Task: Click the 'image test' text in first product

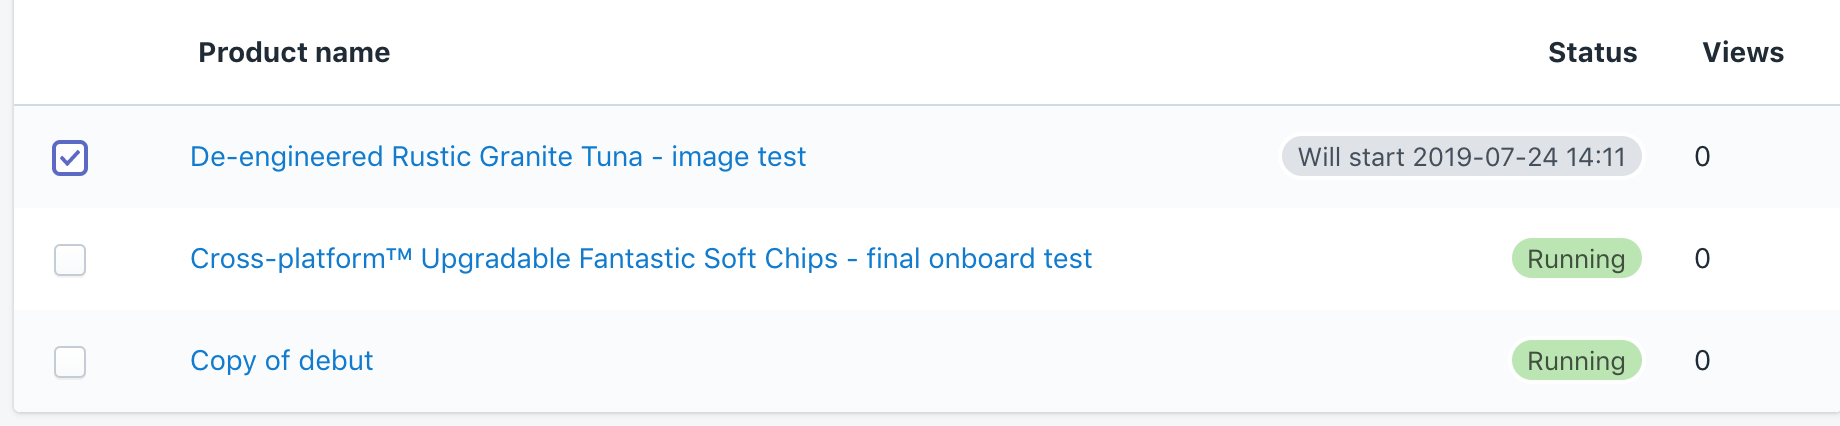Action: 738,157
